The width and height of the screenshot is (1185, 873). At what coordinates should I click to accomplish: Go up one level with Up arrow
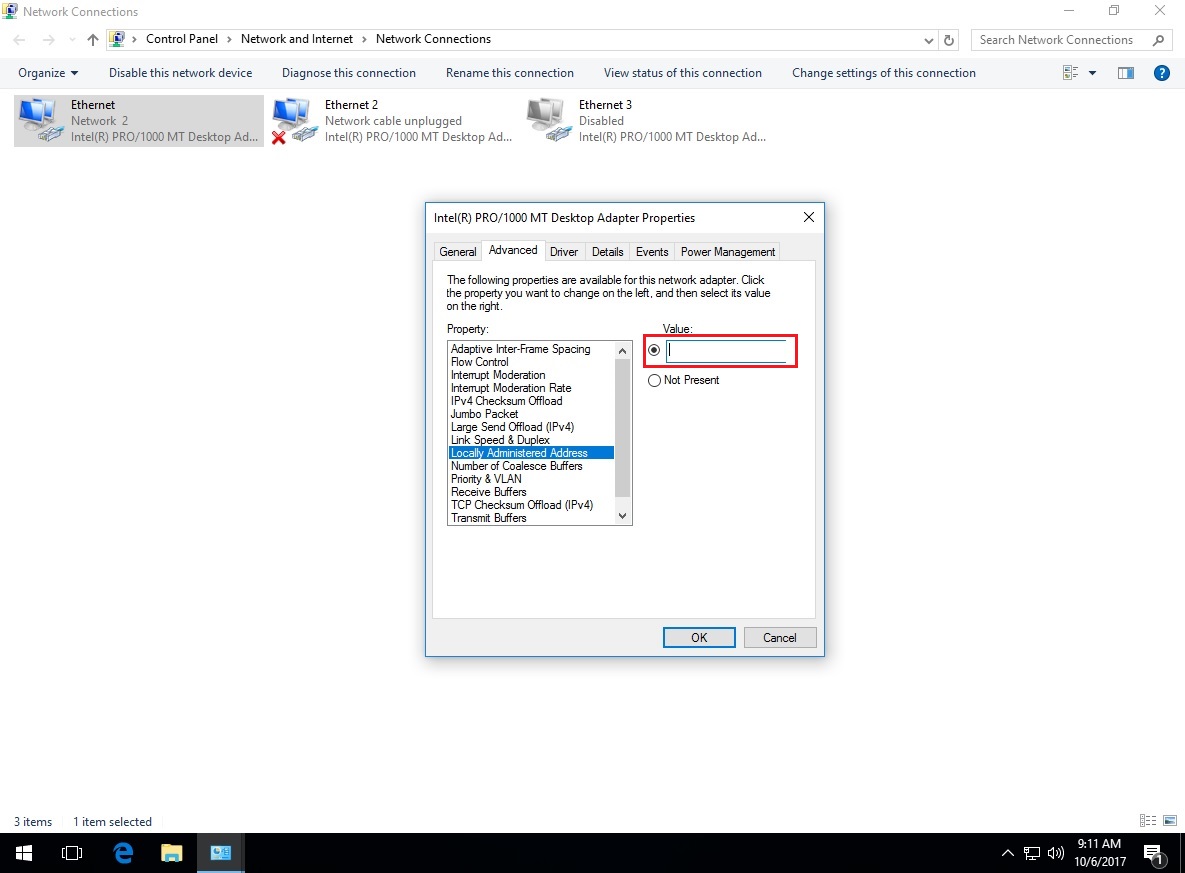[92, 40]
